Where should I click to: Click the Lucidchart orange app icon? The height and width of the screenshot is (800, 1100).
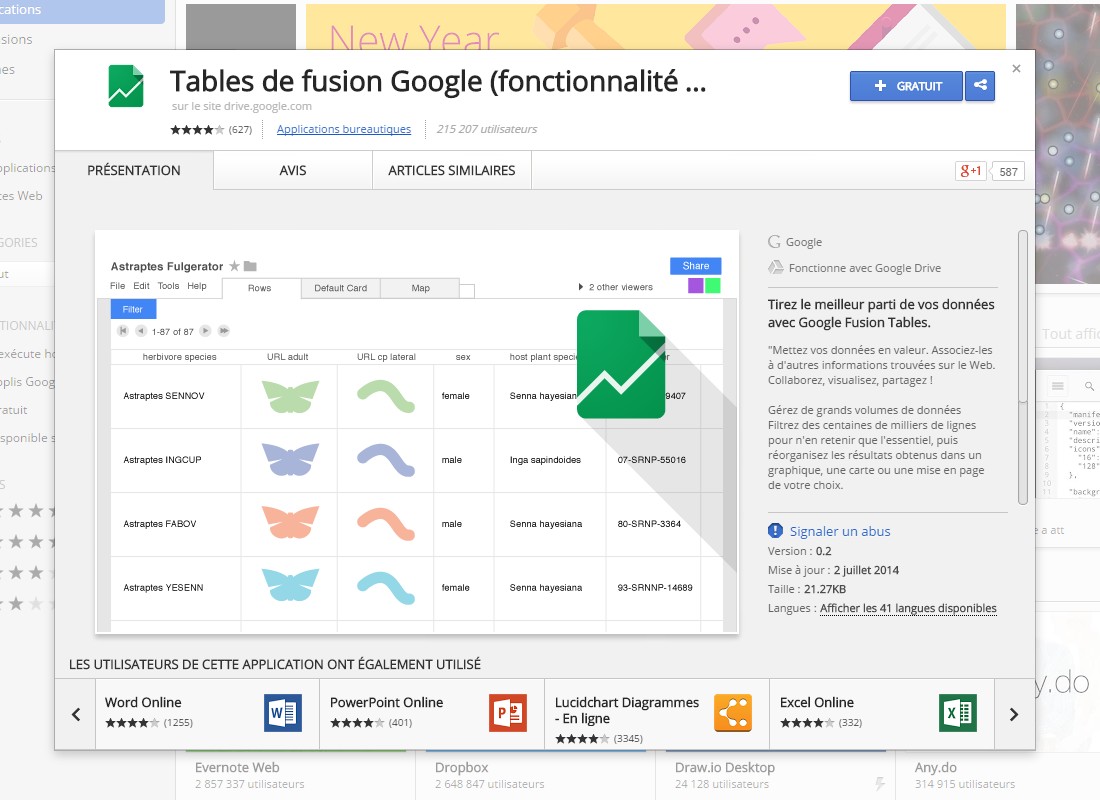(x=733, y=713)
